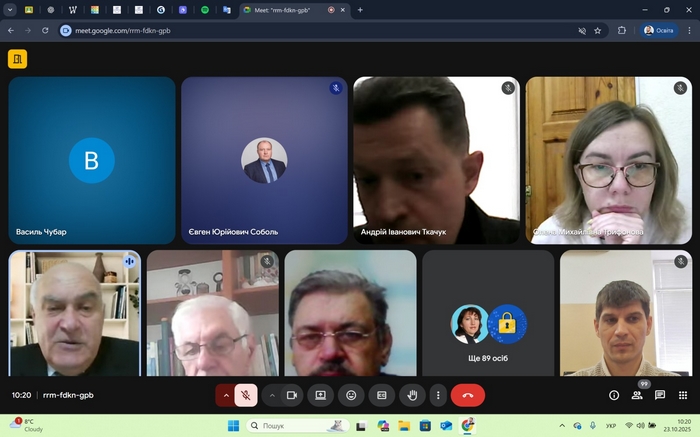Open the three-dot more options menu
Viewport: 700px width, 437px height.
(437, 395)
